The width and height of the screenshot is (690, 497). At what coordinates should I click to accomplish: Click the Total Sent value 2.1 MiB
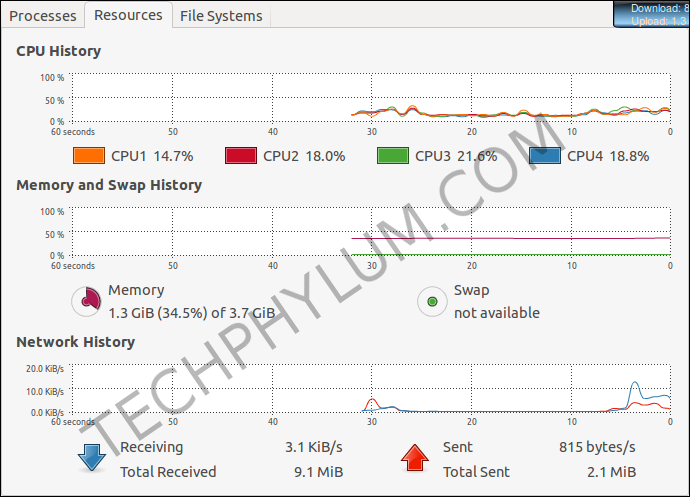tap(609, 471)
